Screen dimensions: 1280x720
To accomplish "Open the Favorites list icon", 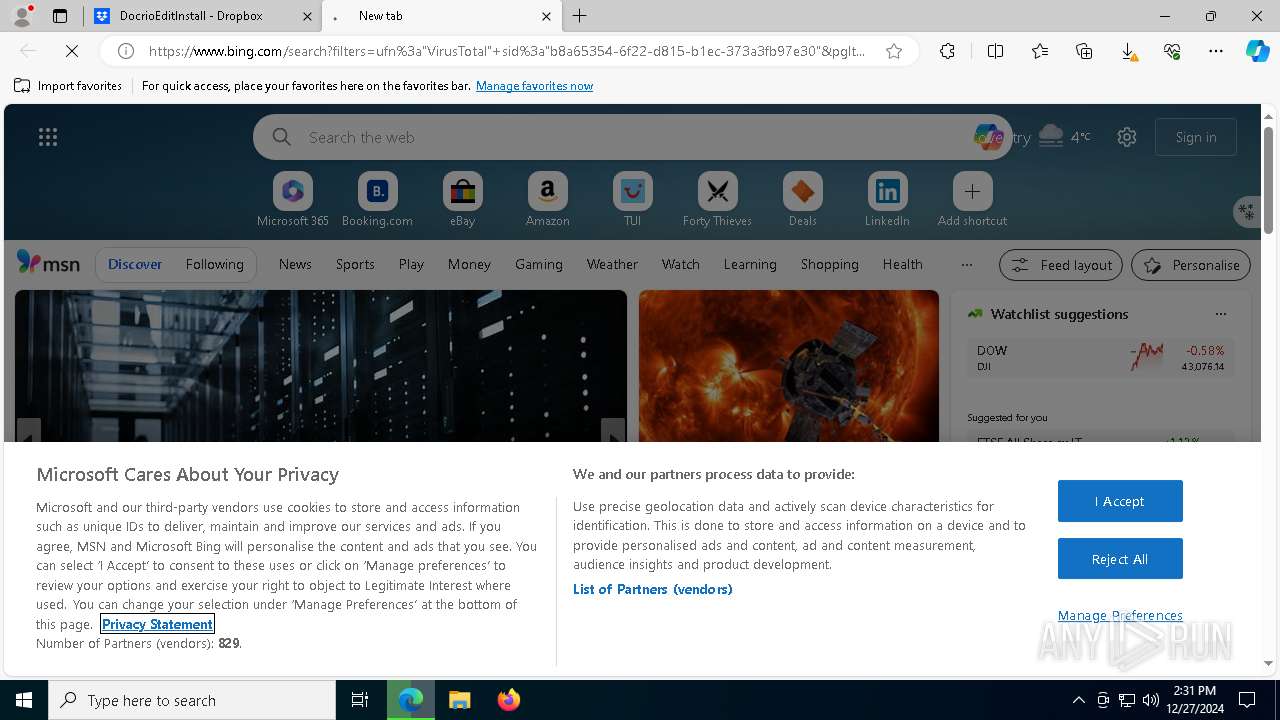I will [x=1040, y=51].
